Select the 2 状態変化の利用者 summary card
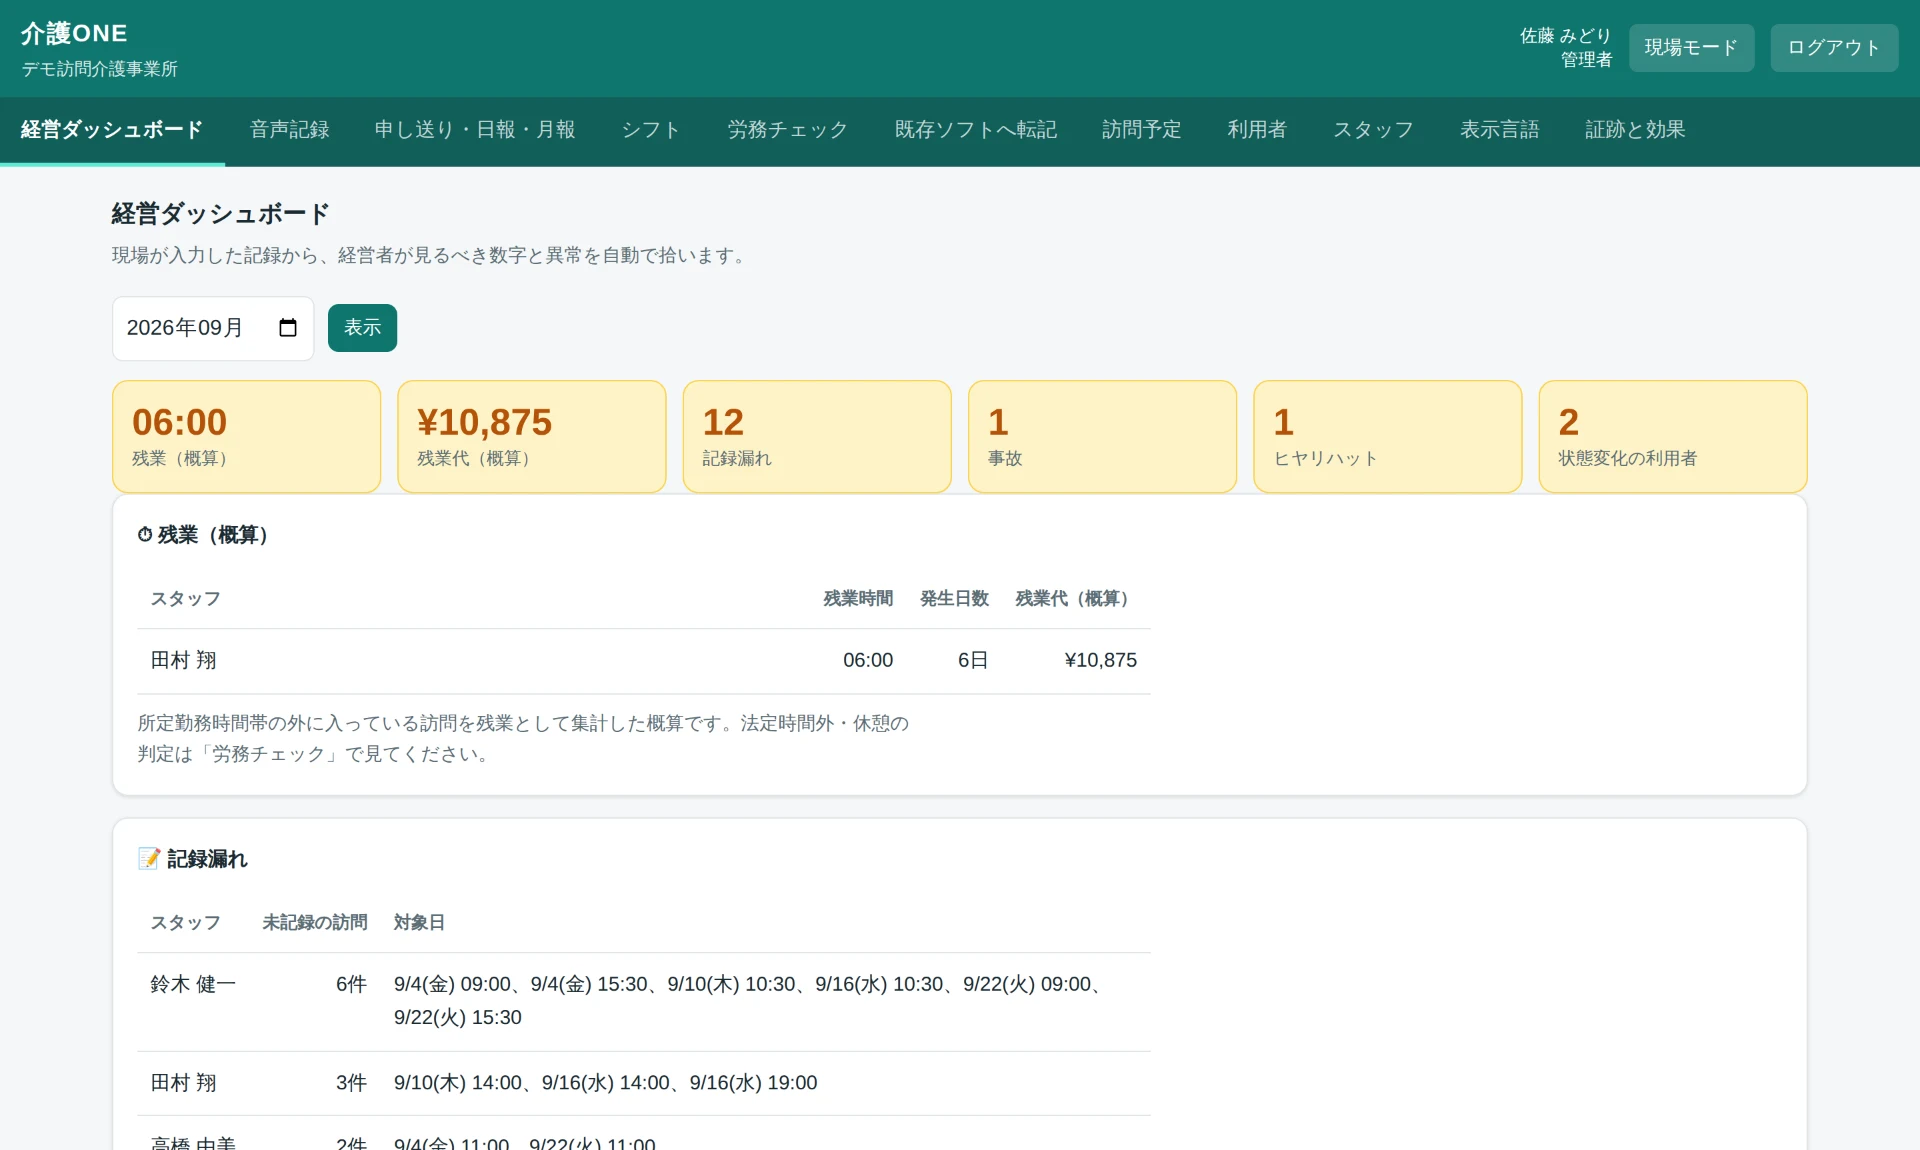 tap(1673, 436)
